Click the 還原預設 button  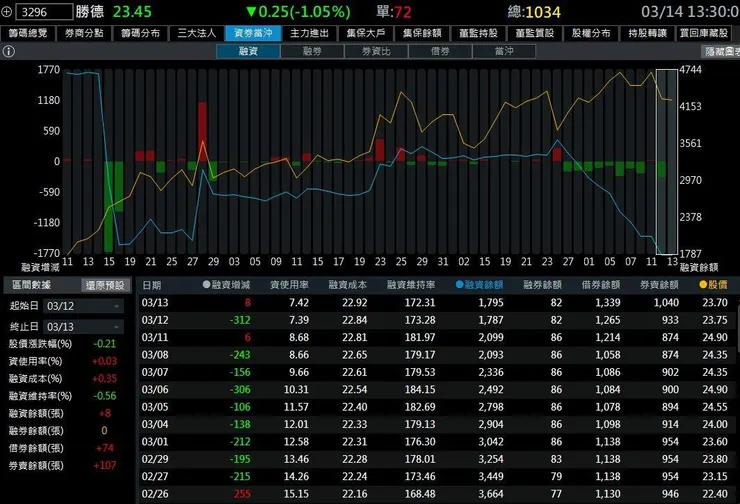click(105, 286)
